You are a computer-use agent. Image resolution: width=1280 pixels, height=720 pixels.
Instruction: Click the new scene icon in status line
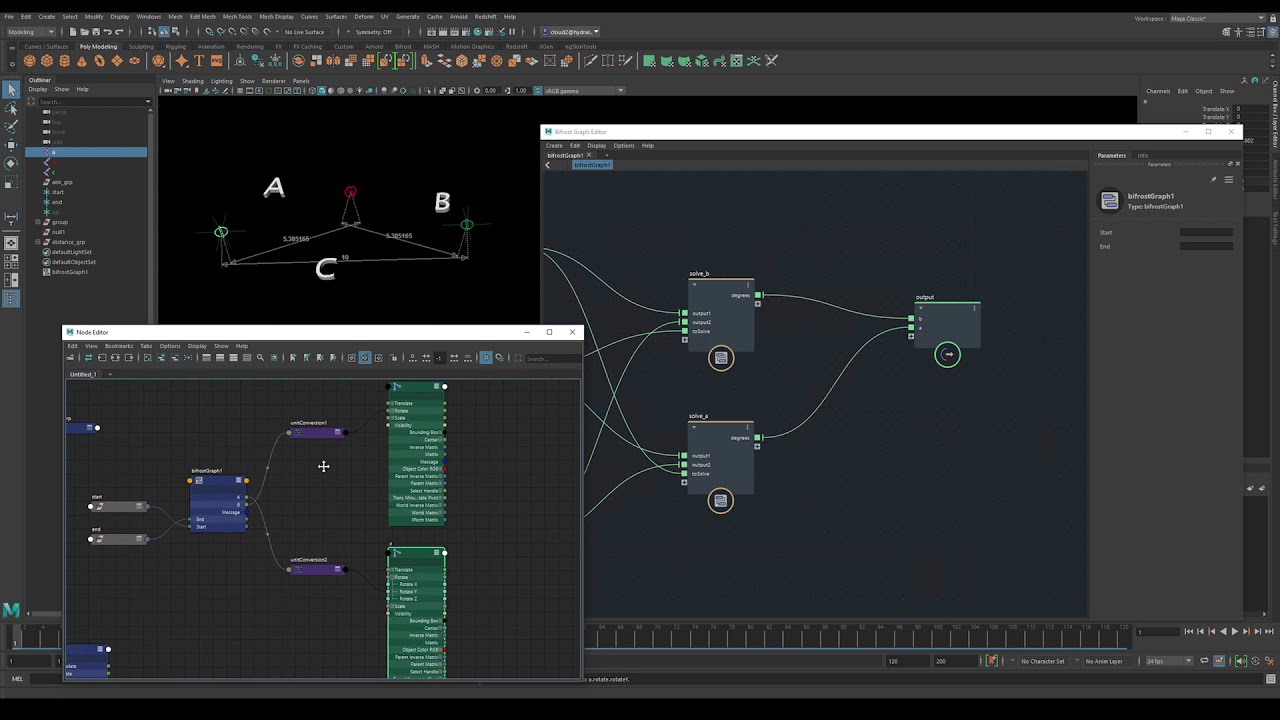[x=73, y=32]
